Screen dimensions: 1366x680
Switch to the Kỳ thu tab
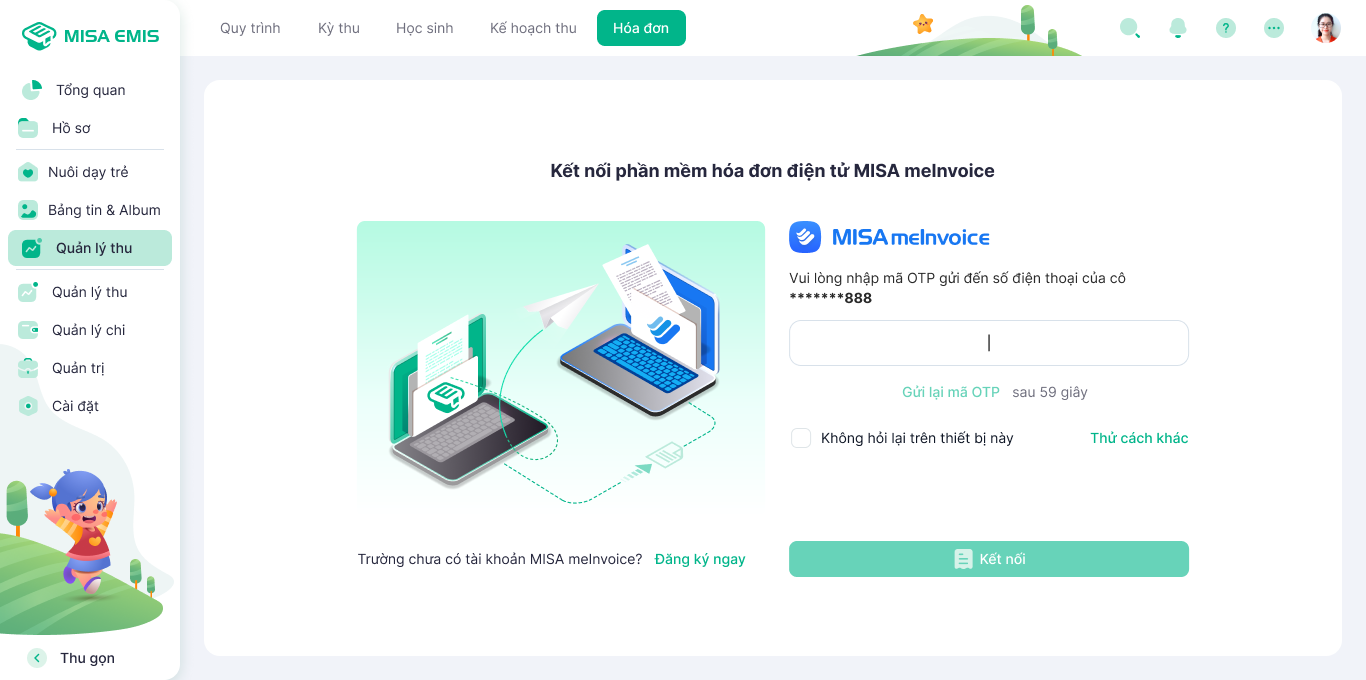pos(339,28)
